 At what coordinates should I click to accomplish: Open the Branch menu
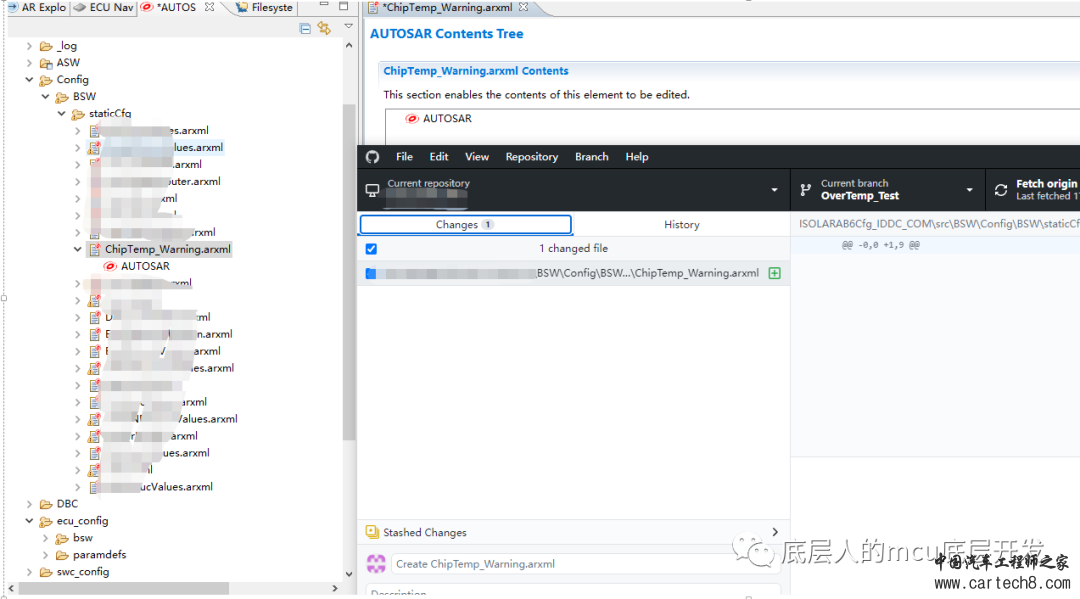592,157
